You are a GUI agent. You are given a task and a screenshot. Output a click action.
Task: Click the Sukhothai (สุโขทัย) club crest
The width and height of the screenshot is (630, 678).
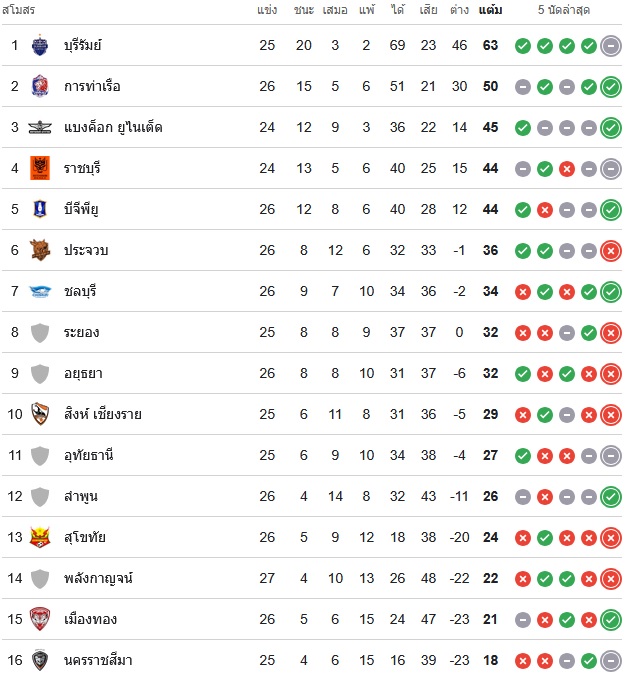[x=40, y=537]
